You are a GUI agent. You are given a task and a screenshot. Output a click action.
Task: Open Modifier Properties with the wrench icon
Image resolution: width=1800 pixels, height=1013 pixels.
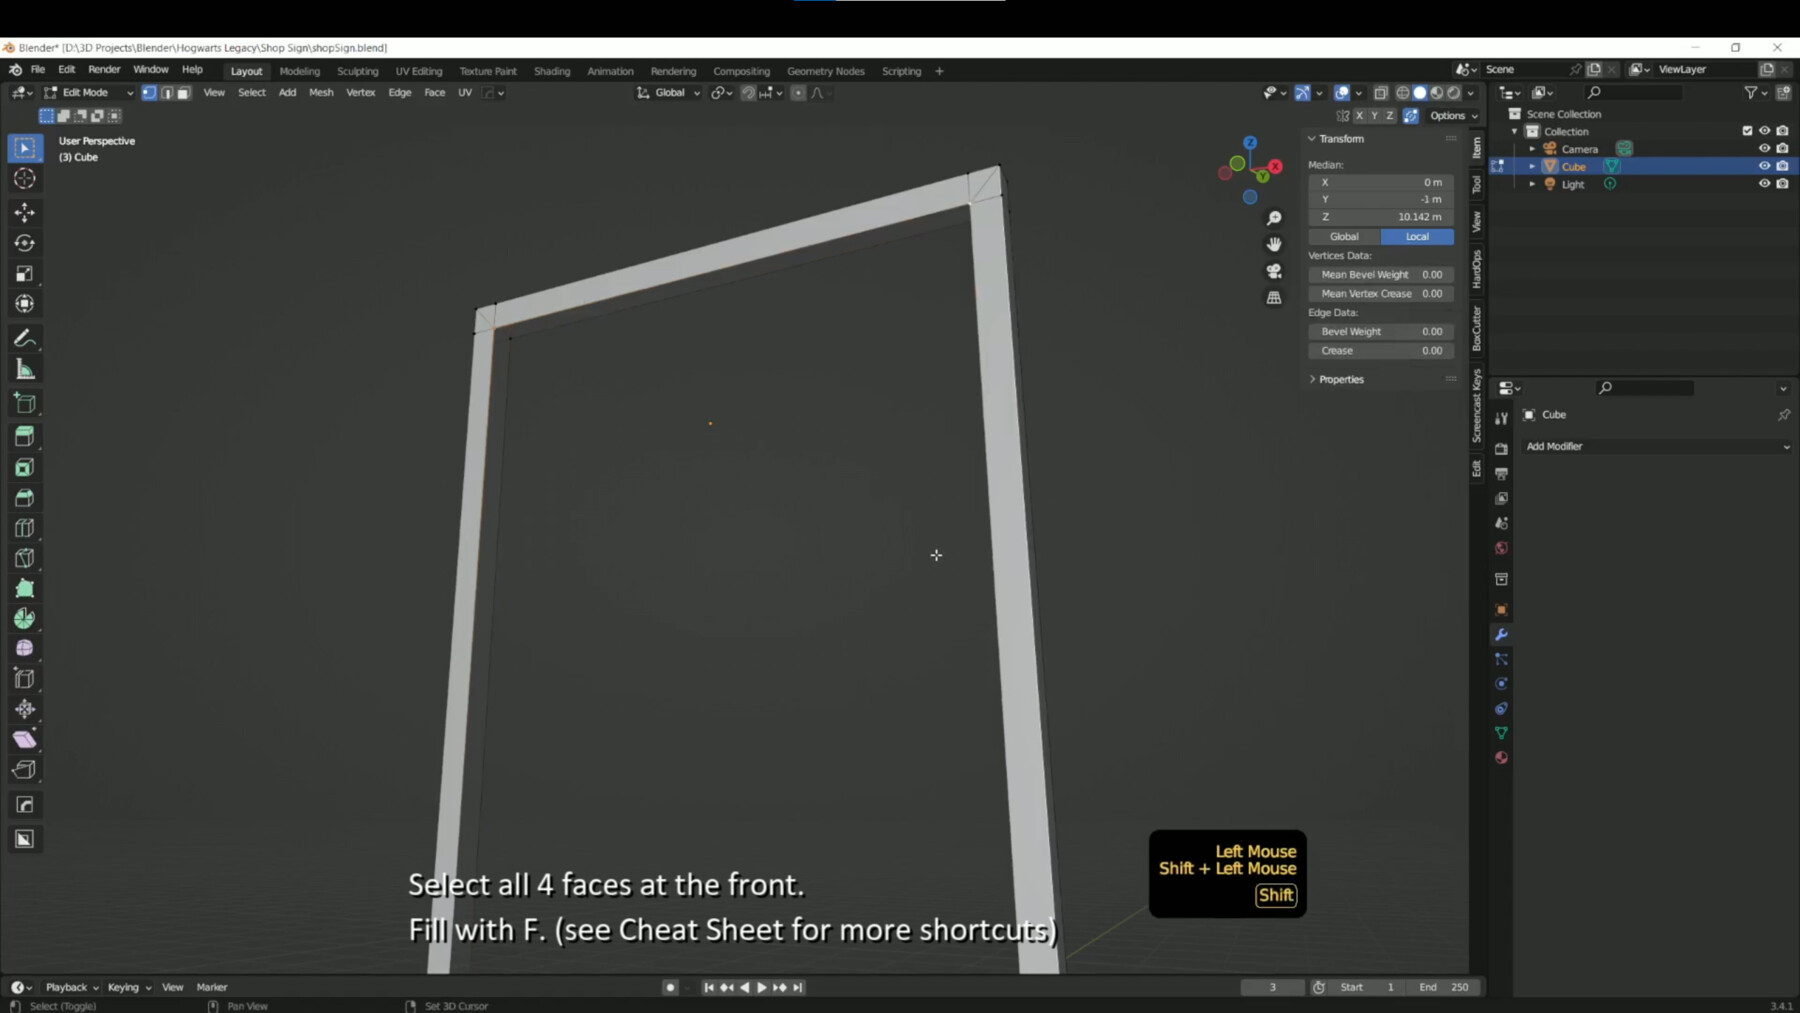pyautogui.click(x=1501, y=633)
